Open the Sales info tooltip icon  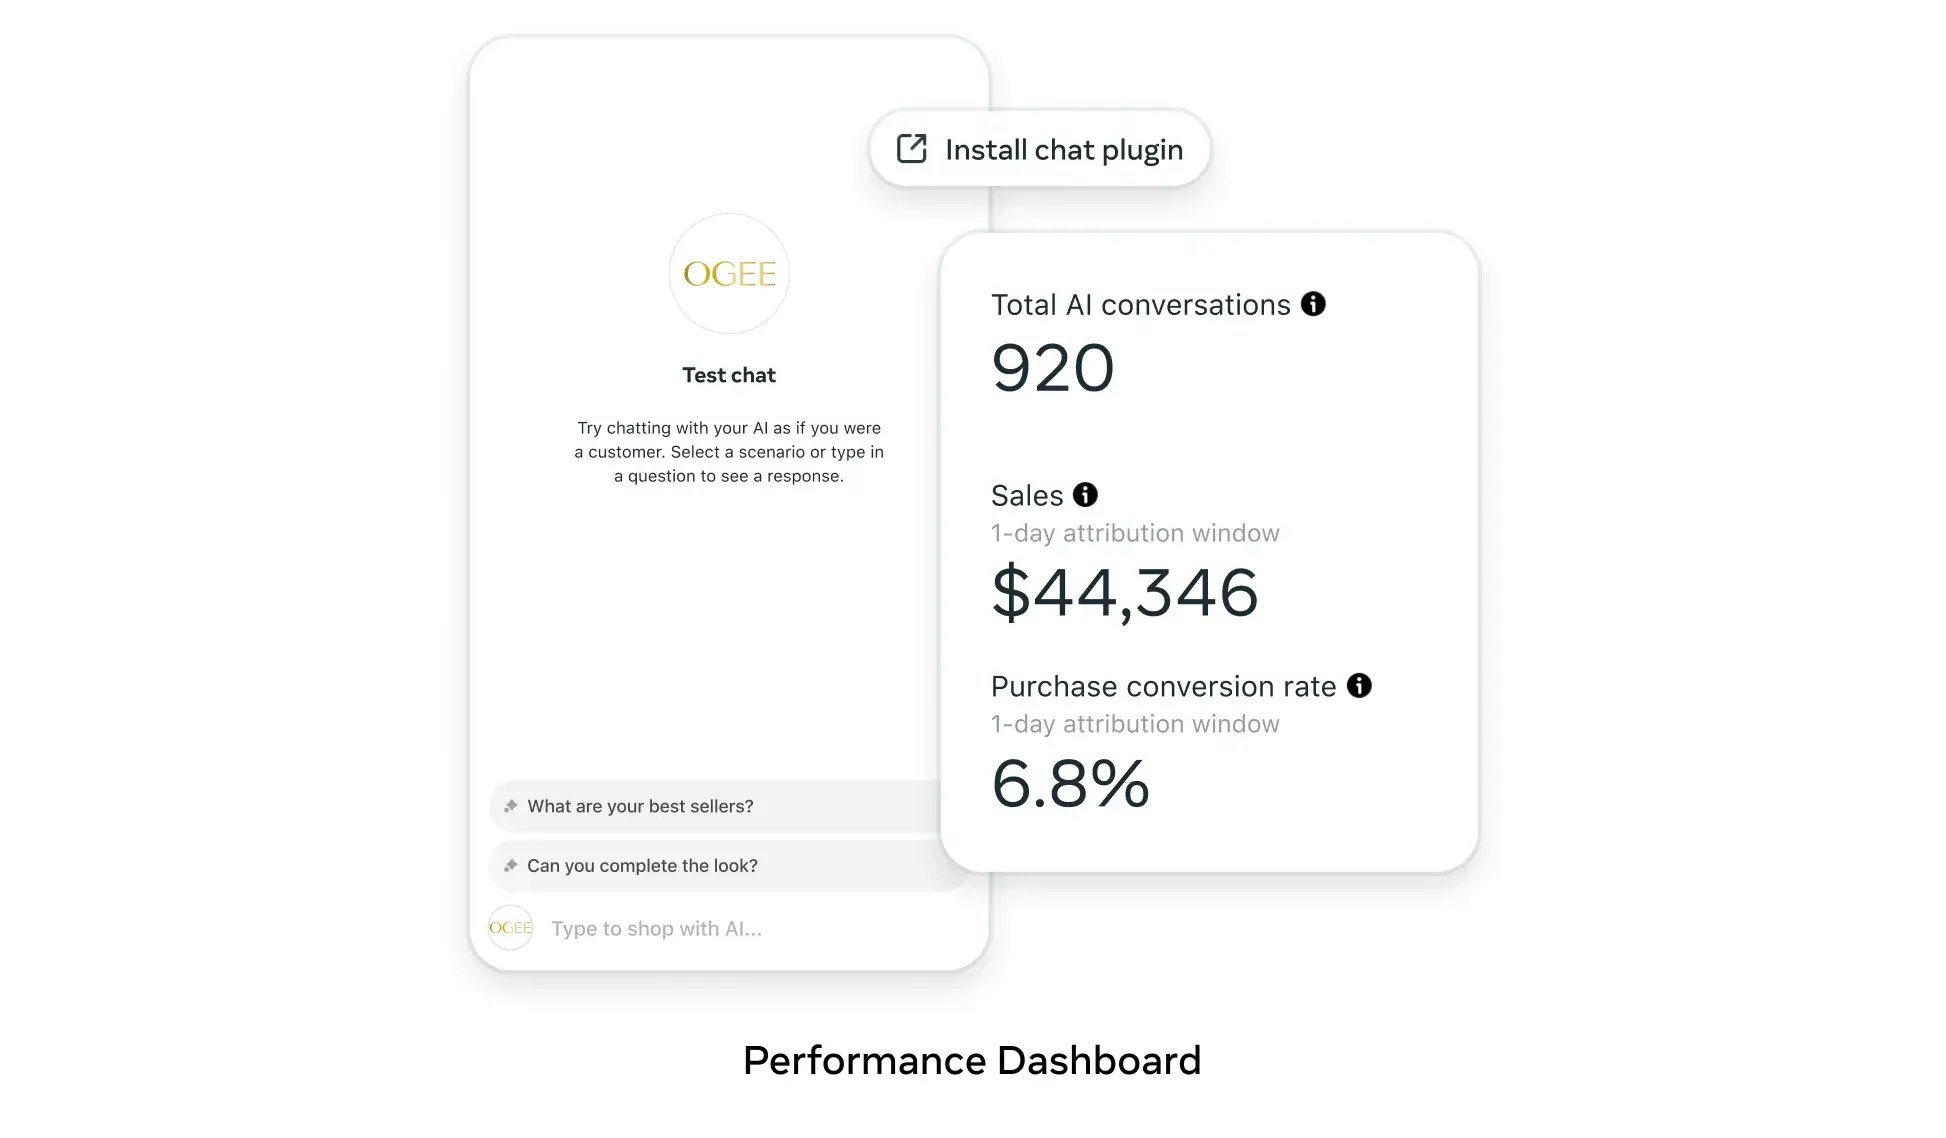click(1085, 495)
